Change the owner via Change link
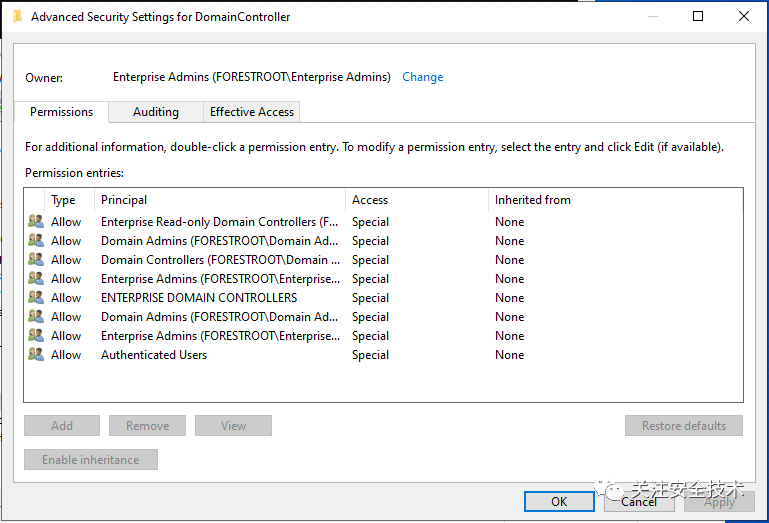This screenshot has width=769, height=523. 422,77
